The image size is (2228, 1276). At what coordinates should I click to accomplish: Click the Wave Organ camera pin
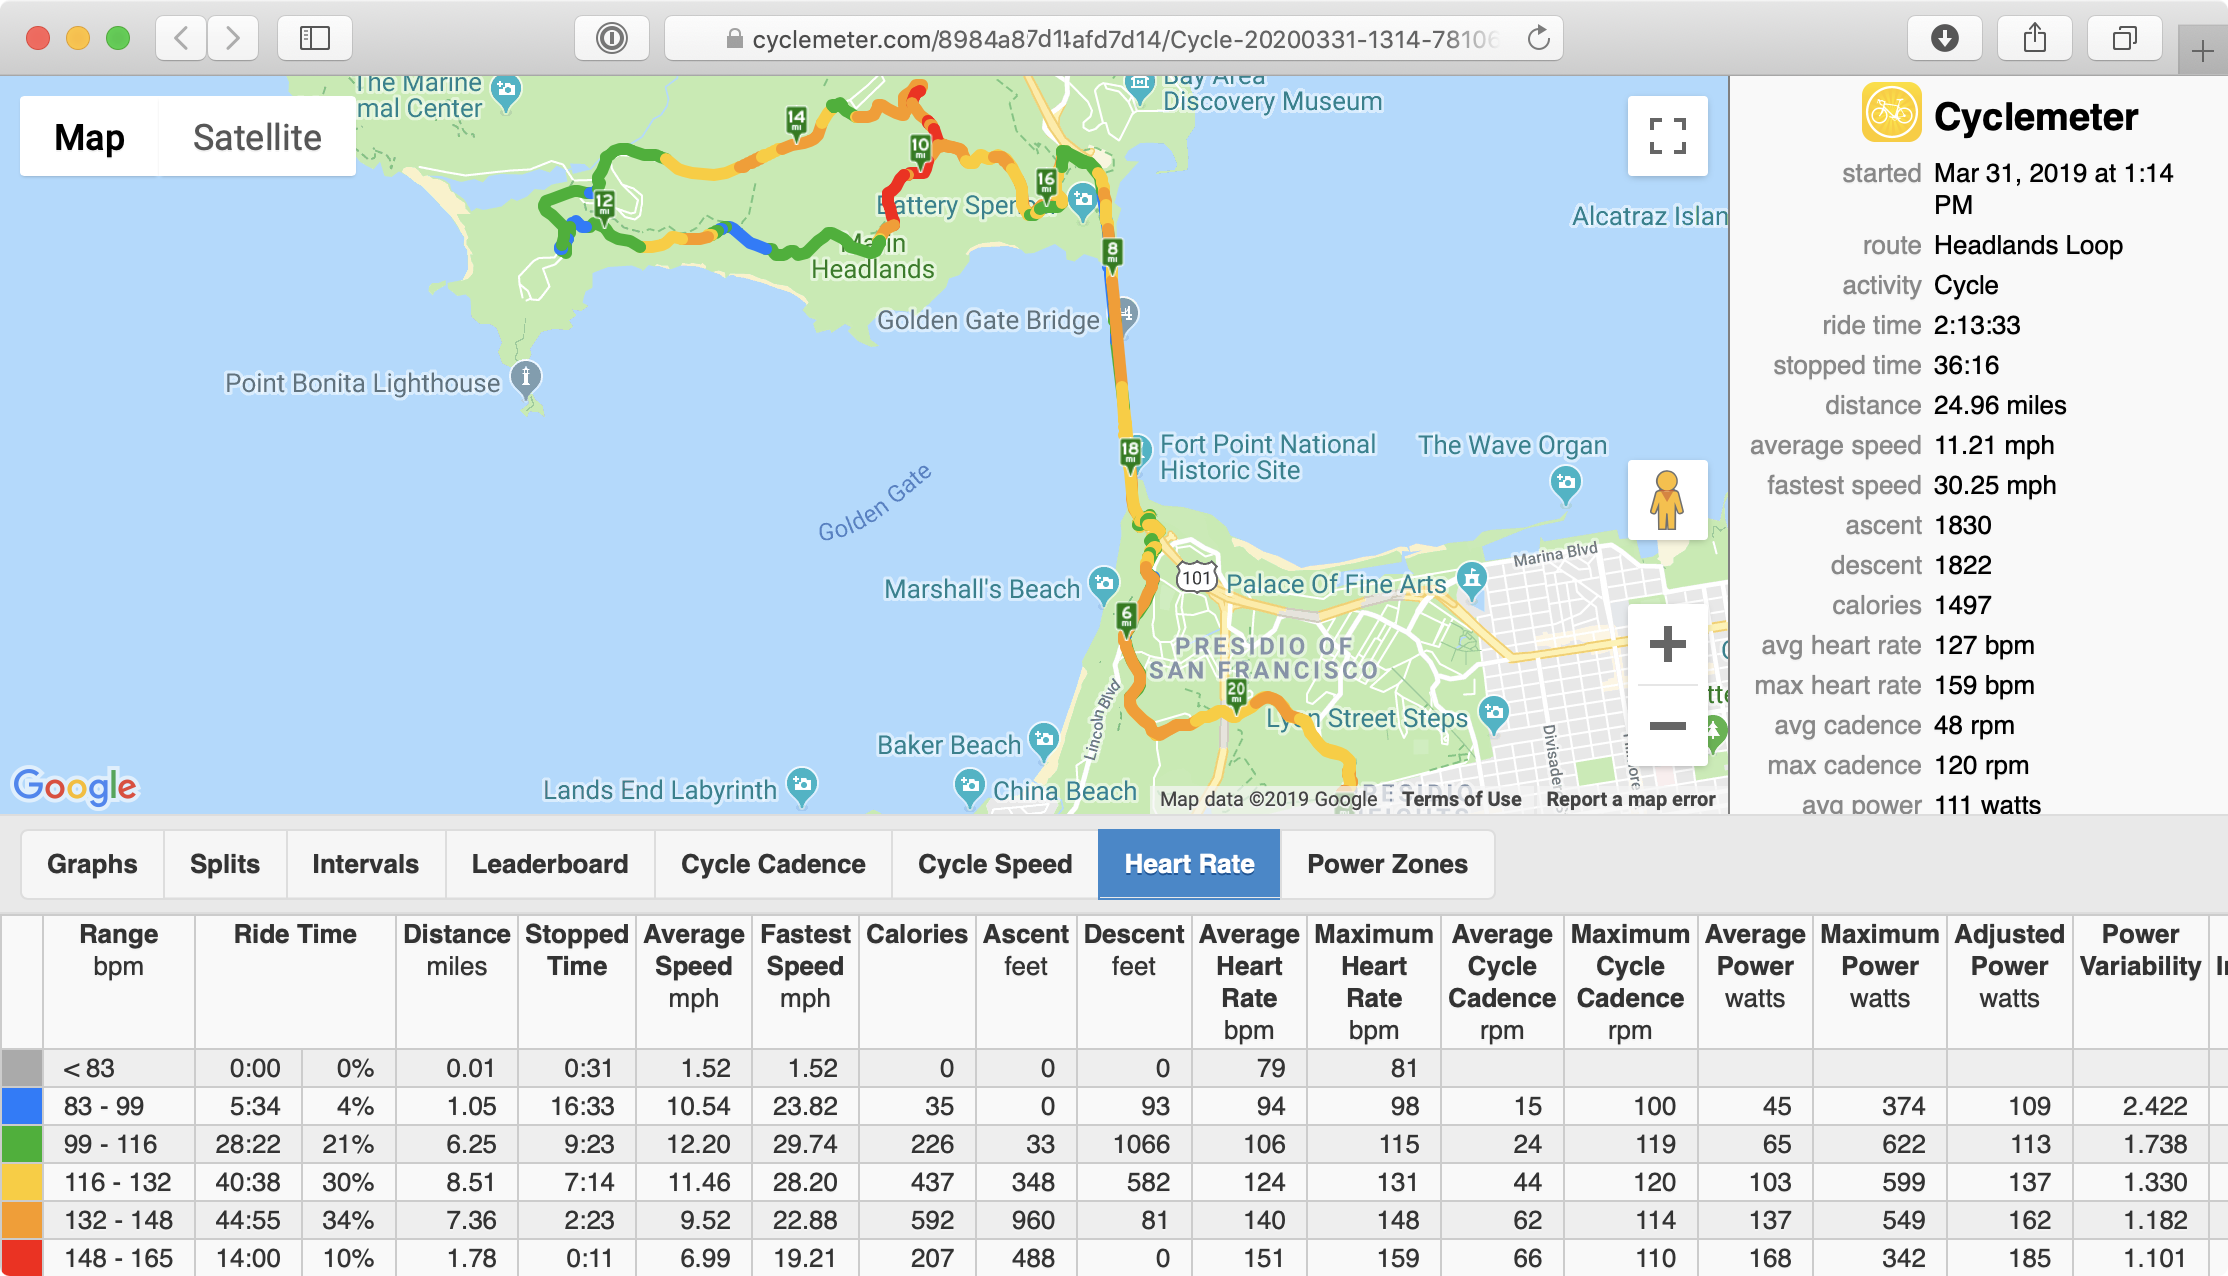click(1565, 485)
